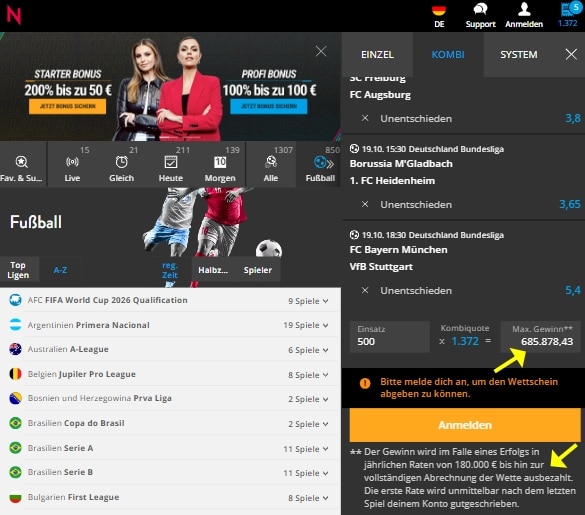This screenshot has height=515, width=585.
Task: Click AFC FIFA World Cup league icon
Action: (x=15, y=300)
